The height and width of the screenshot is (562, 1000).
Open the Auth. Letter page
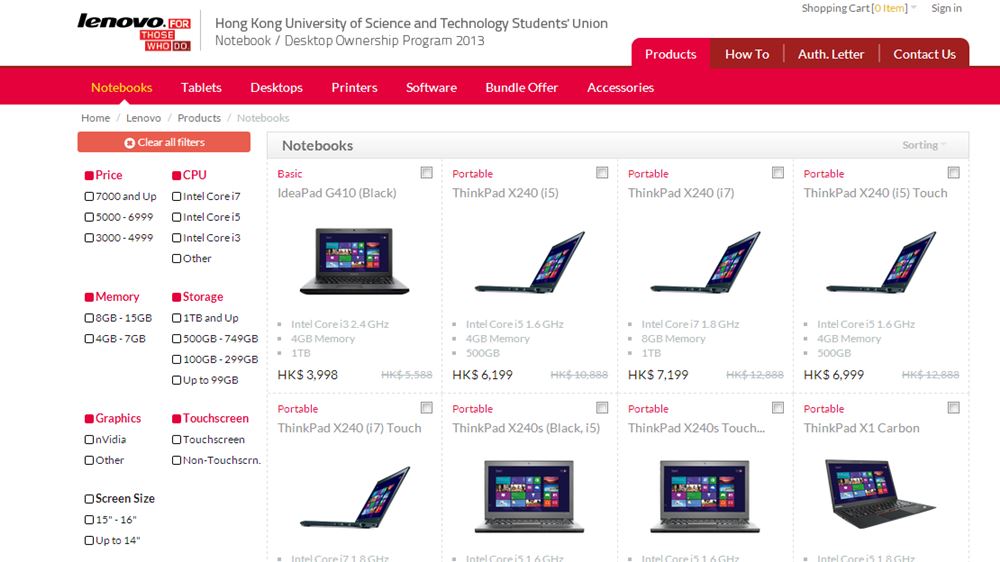point(830,54)
